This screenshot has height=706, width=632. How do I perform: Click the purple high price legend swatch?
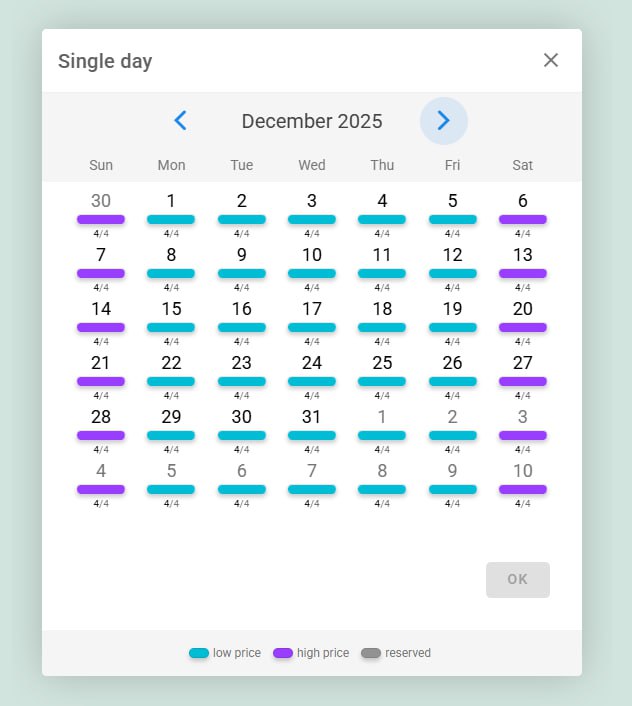point(283,653)
